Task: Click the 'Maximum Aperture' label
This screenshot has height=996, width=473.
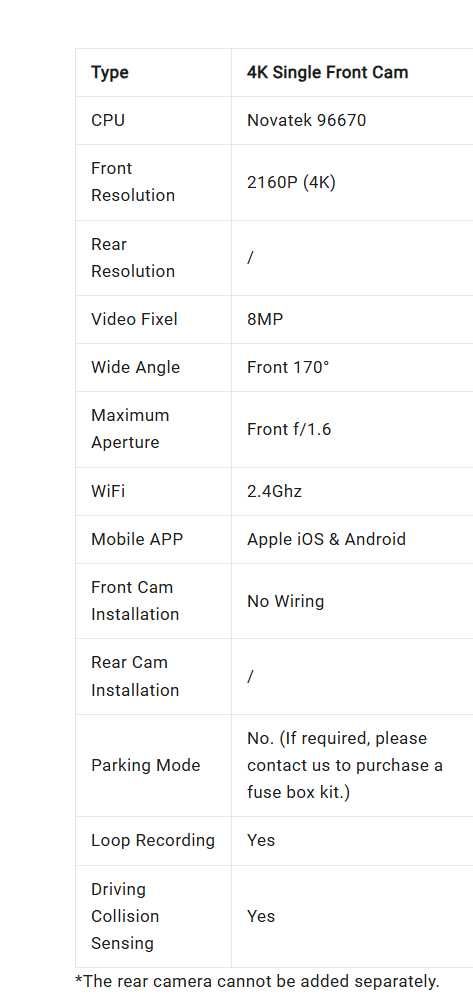Action: tap(130, 429)
